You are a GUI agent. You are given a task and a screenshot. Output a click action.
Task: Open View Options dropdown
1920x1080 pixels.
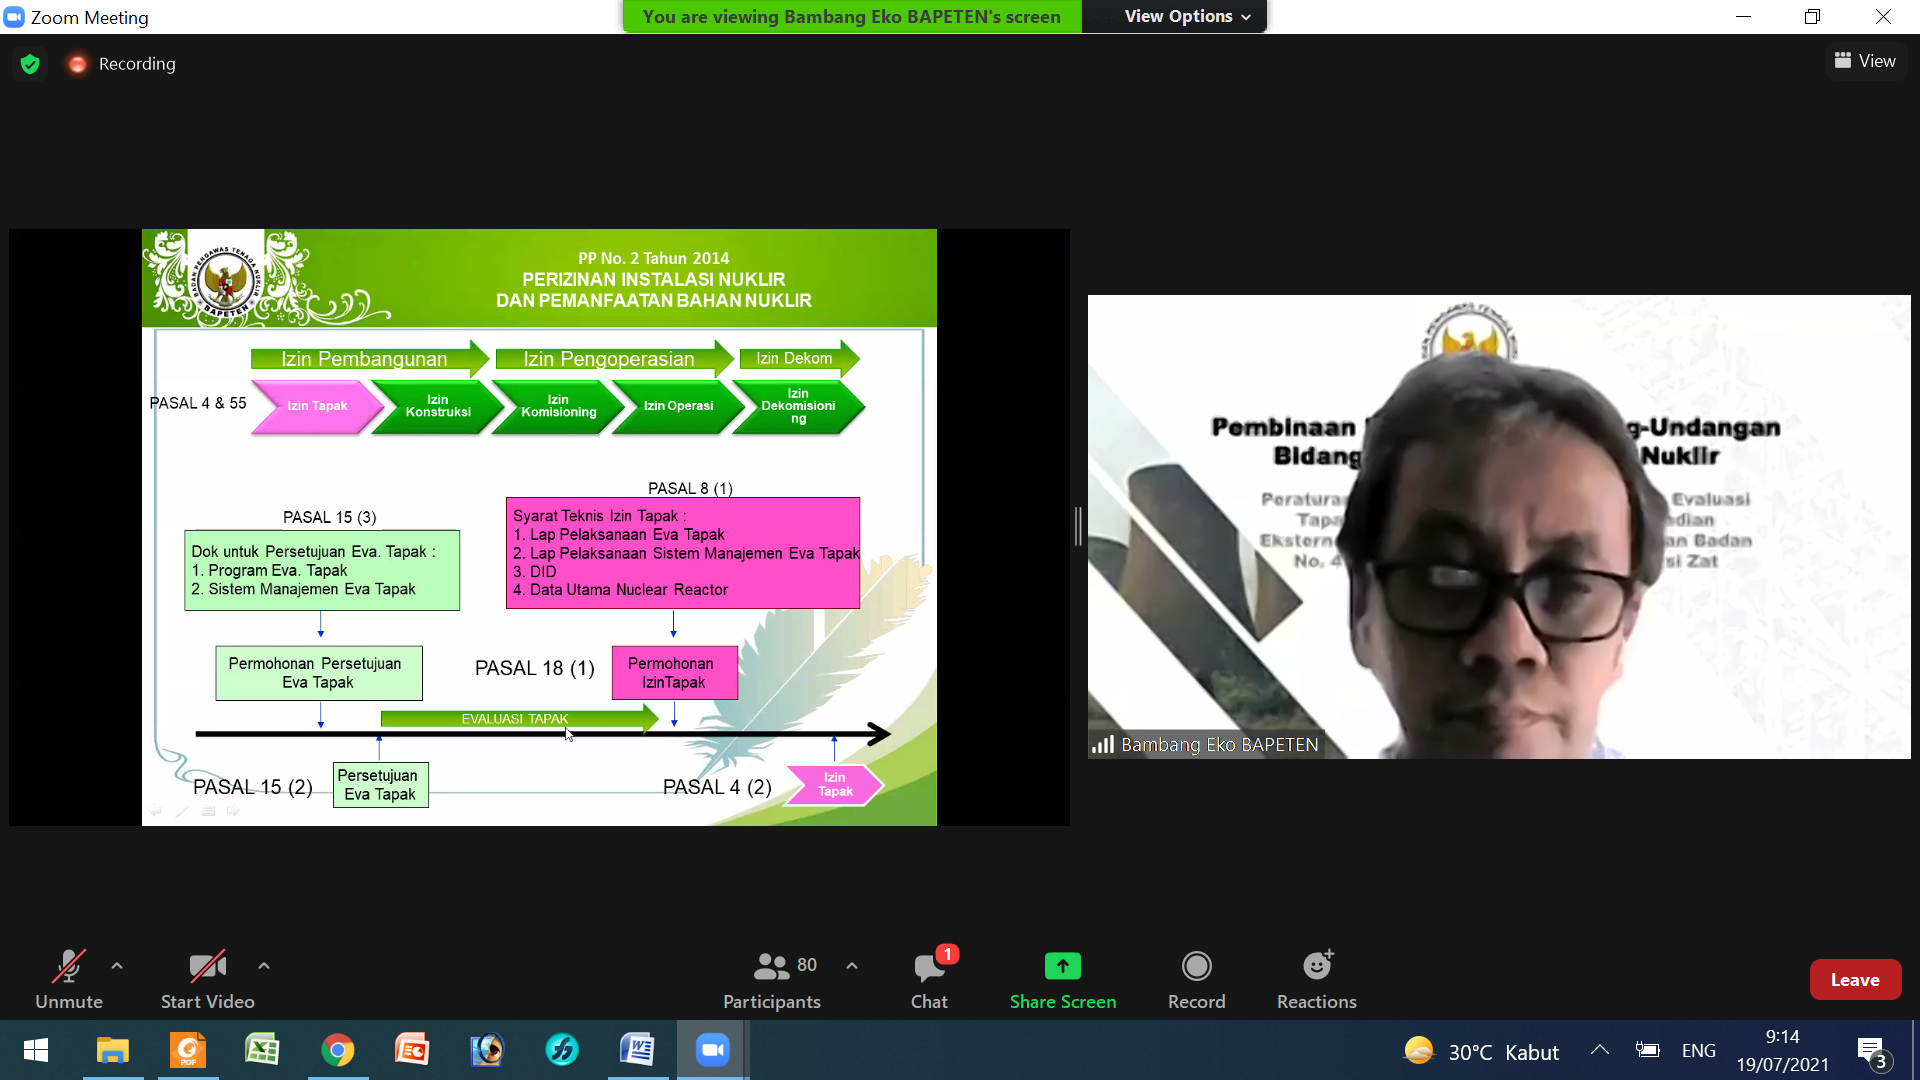point(1187,16)
